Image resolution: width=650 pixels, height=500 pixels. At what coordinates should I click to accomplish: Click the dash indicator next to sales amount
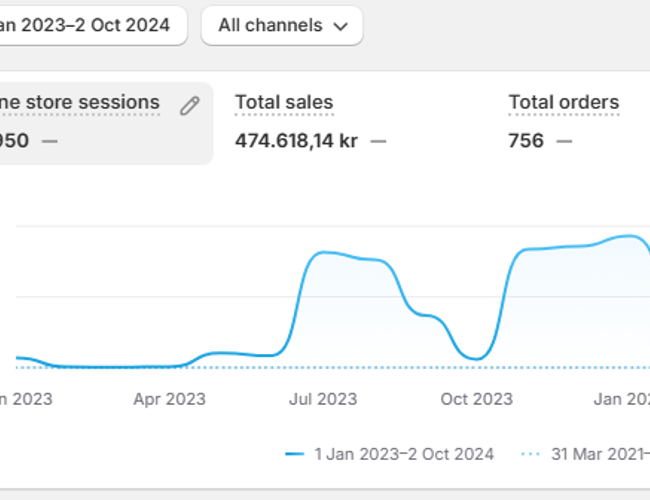377,141
